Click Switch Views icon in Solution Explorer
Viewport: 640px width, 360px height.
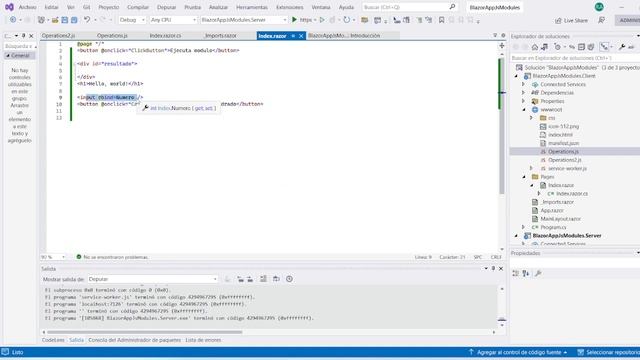[544, 47]
